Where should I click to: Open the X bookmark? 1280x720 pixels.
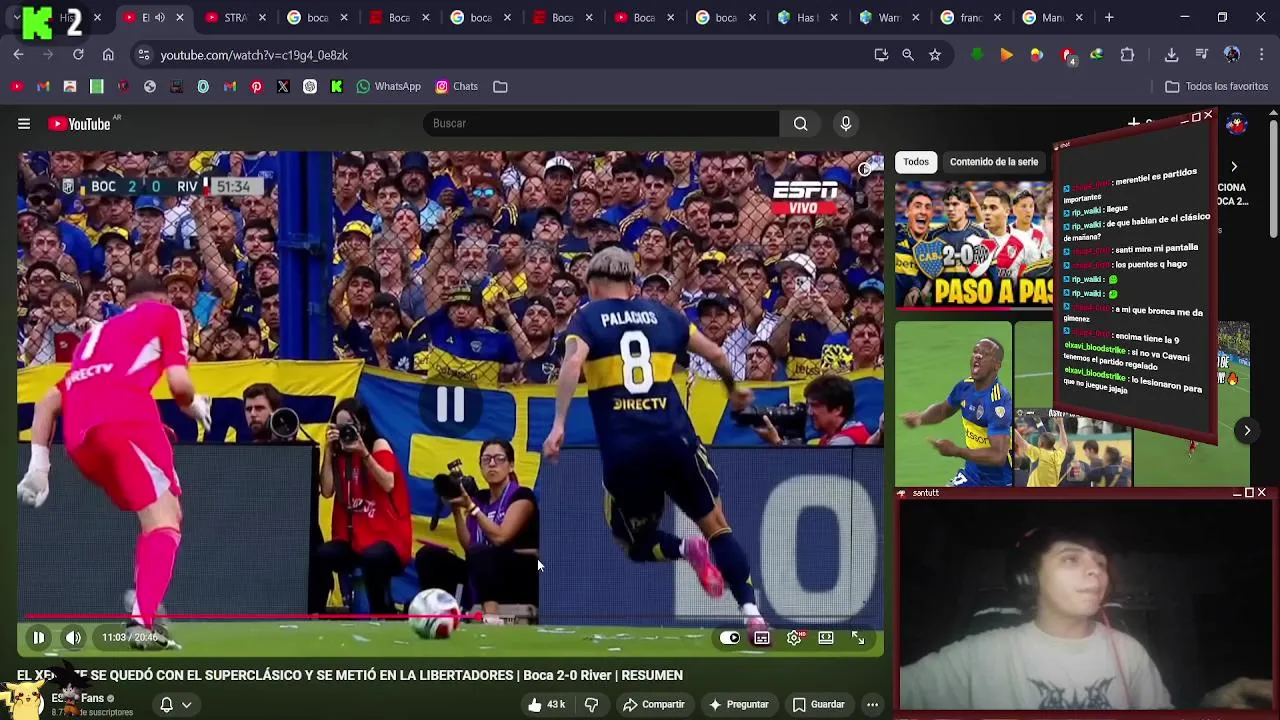(283, 86)
